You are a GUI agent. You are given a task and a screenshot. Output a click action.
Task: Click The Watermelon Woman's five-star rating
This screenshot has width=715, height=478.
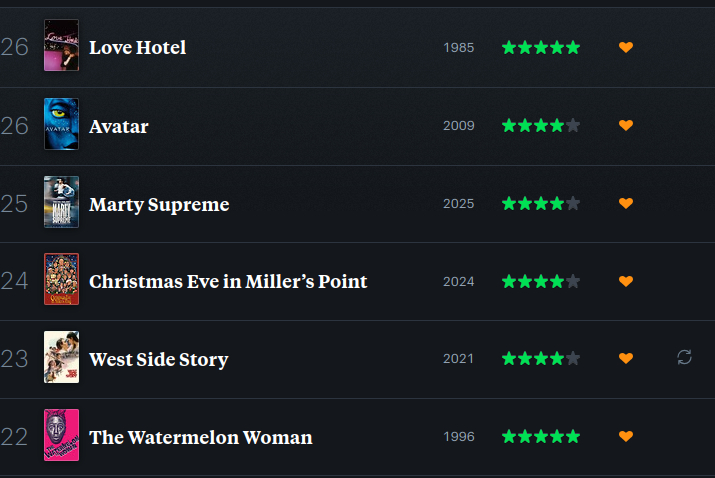[540, 436]
